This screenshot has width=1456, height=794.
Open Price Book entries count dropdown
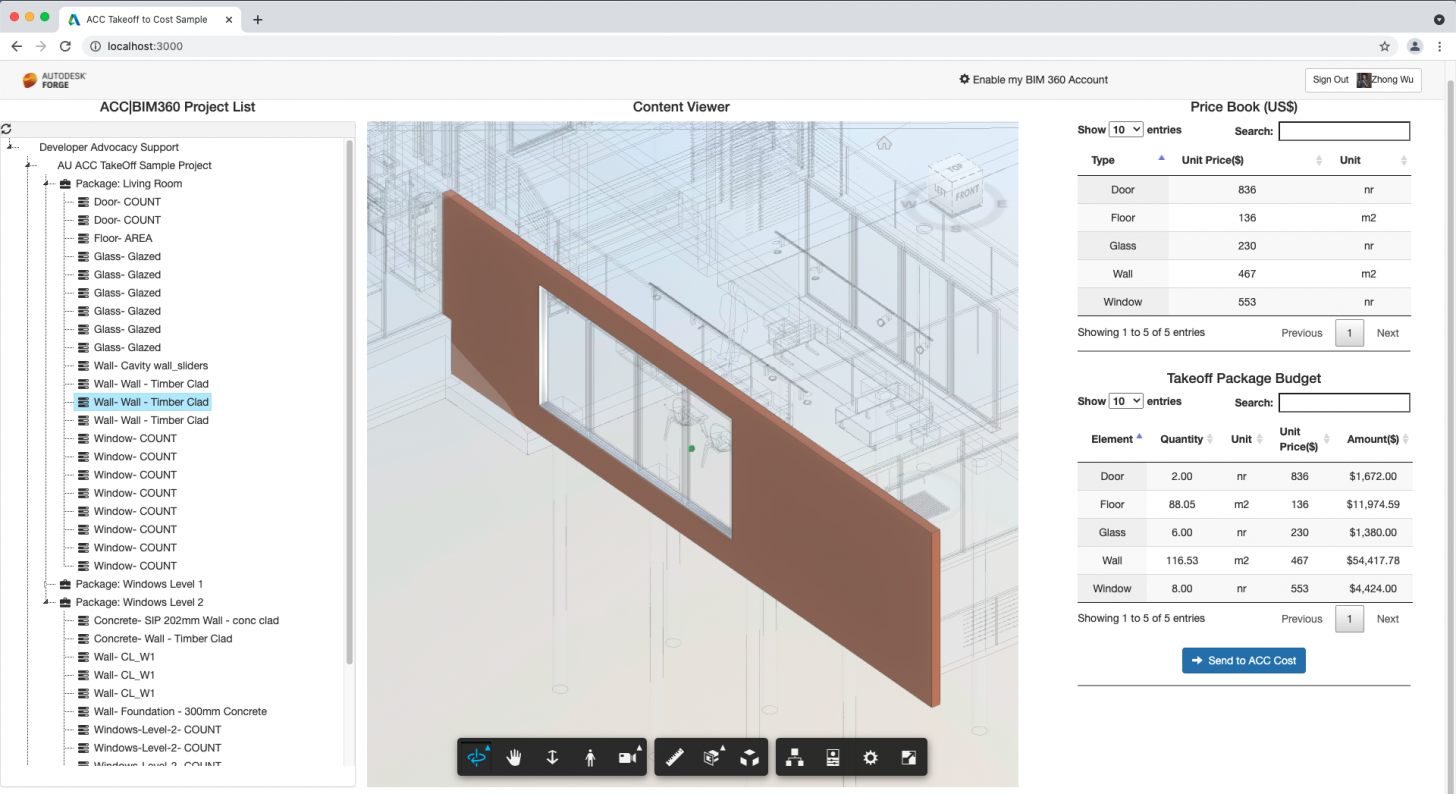tap(1126, 130)
